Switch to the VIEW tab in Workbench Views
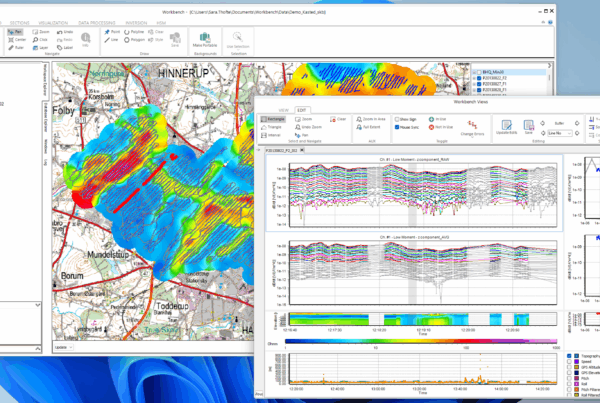This screenshot has height=403, width=600. [284, 110]
